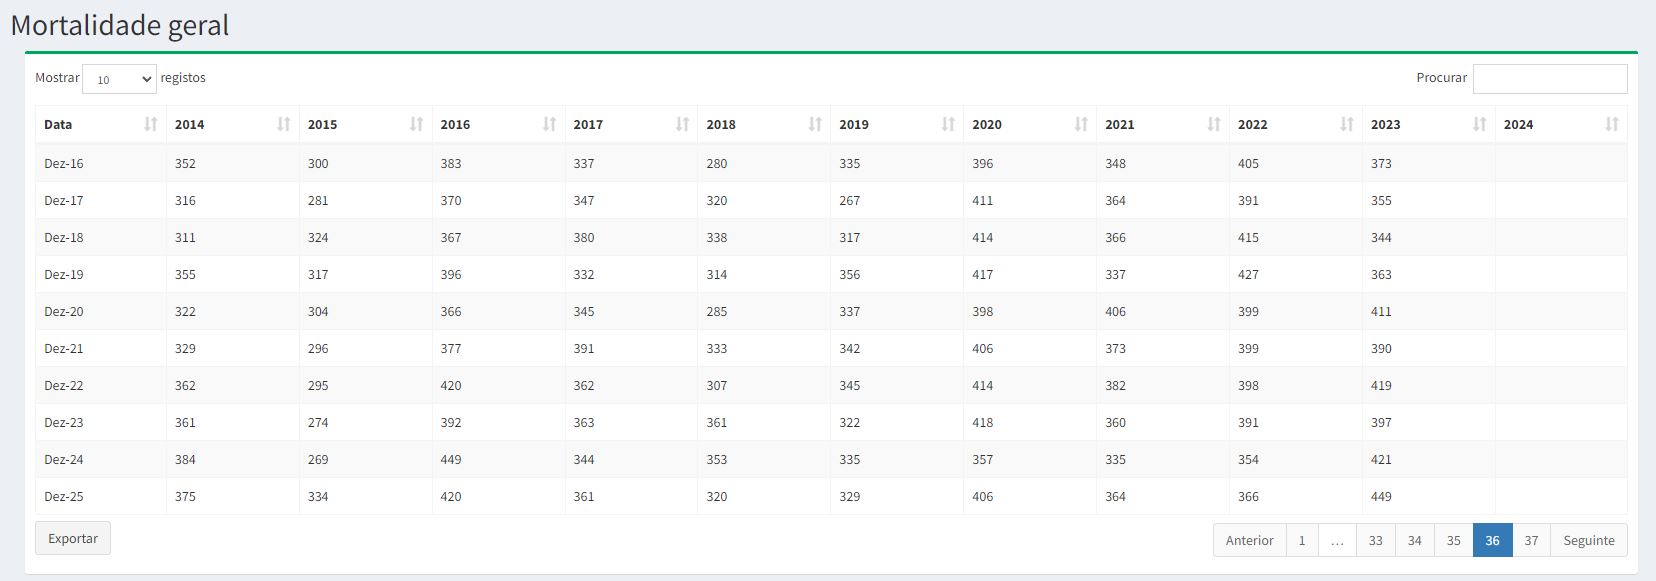Jump to page 1 in pagination

coord(1302,540)
